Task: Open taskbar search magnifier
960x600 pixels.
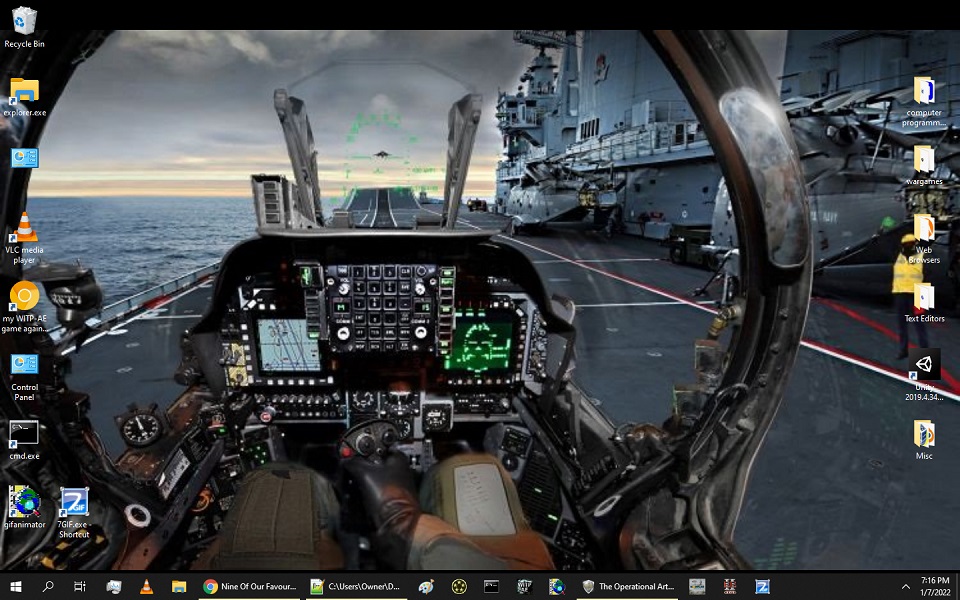Action: click(48, 586)
